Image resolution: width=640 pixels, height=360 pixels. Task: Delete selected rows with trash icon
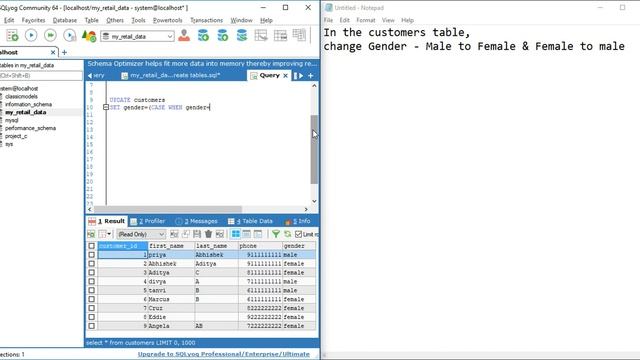click(209, 234)
